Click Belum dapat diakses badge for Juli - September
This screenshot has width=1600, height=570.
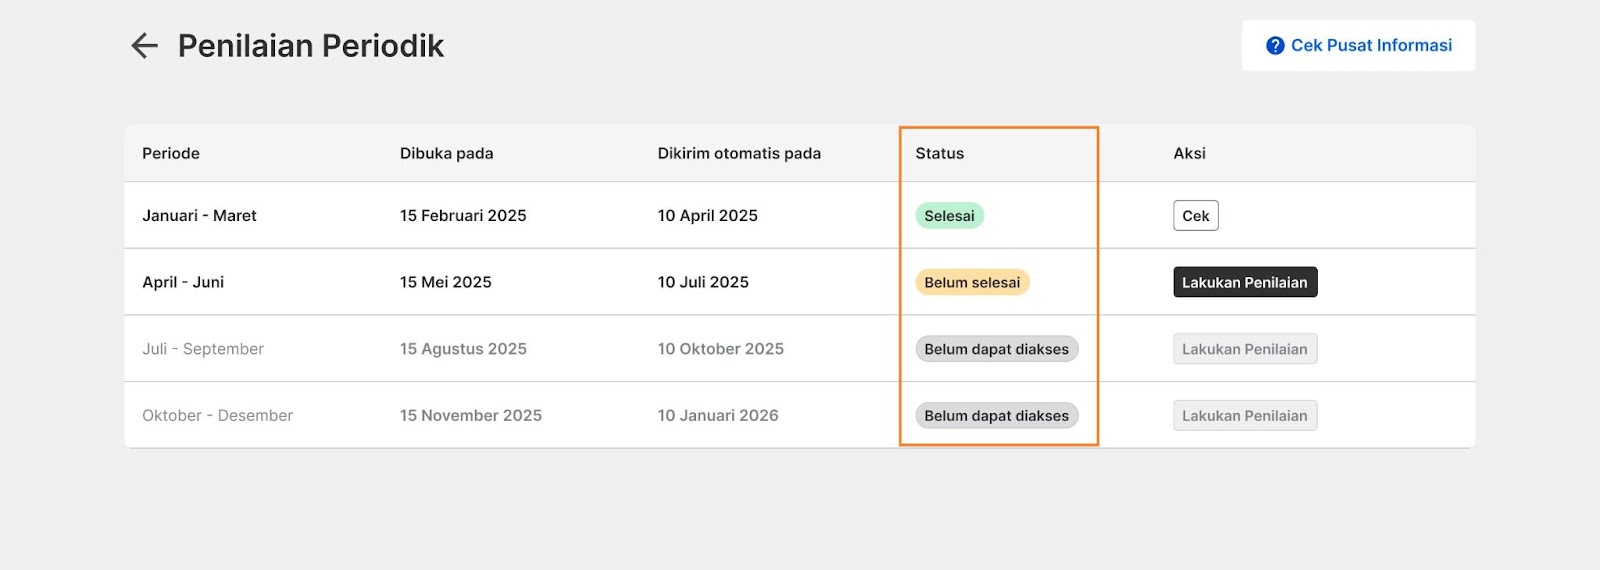[x=996, y=349]
